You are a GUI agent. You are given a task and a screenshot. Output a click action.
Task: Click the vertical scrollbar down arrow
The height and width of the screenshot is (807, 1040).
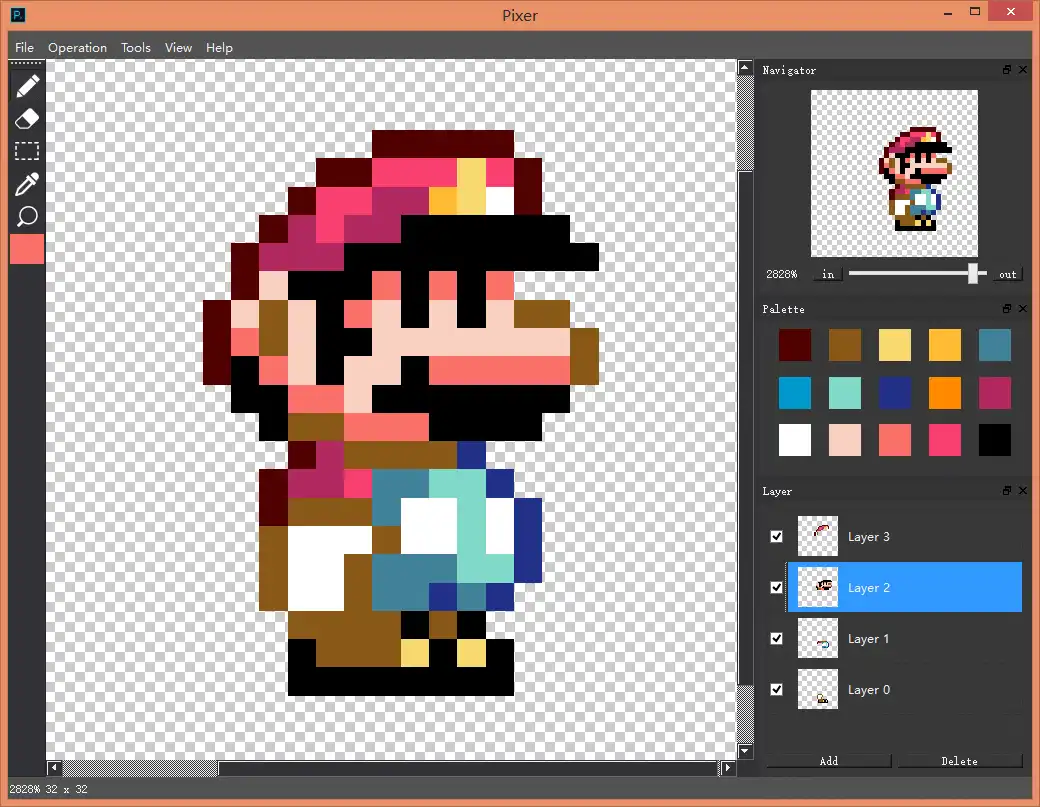(x=745, y=751)
